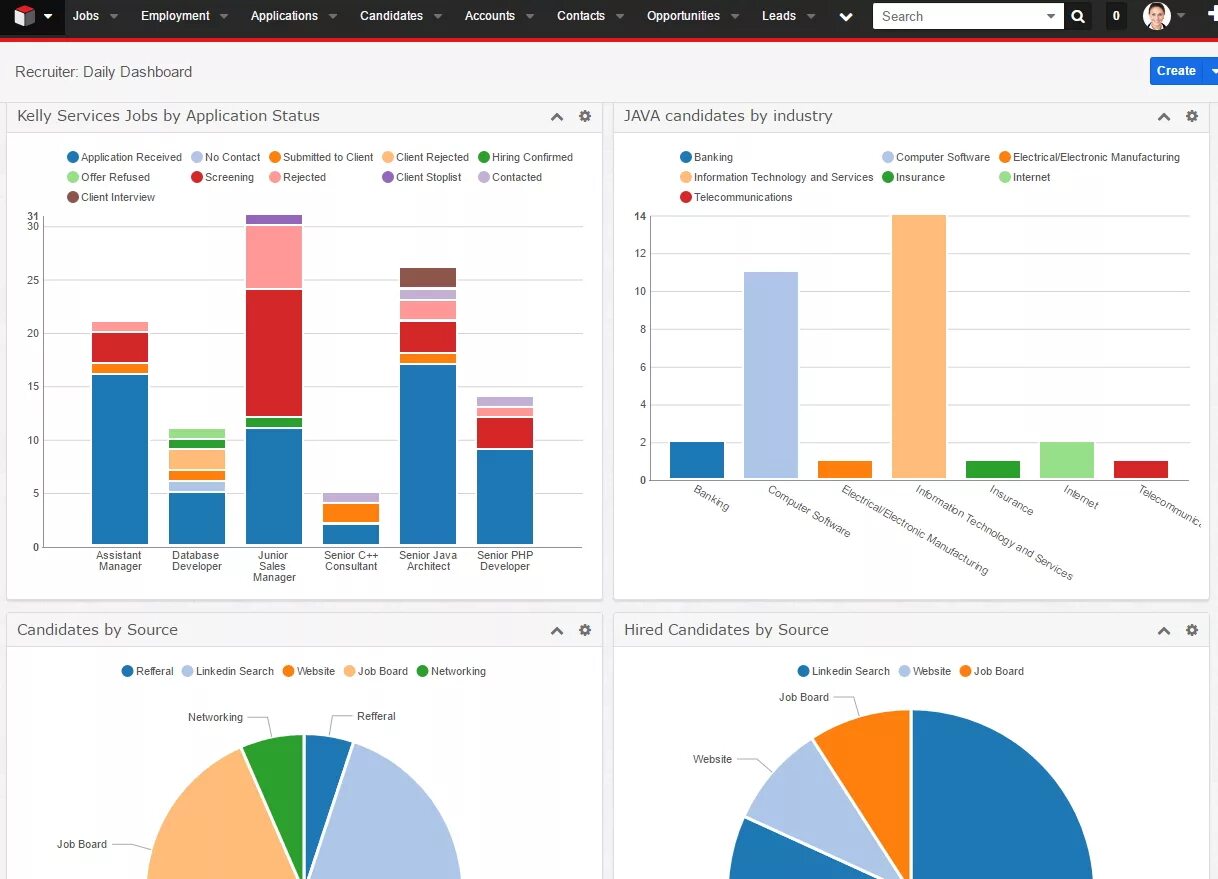Click the Kelly Services Jobs dashlet title
The height and width of the screenshot is (879, 1218).
click(x=169, y=116)
